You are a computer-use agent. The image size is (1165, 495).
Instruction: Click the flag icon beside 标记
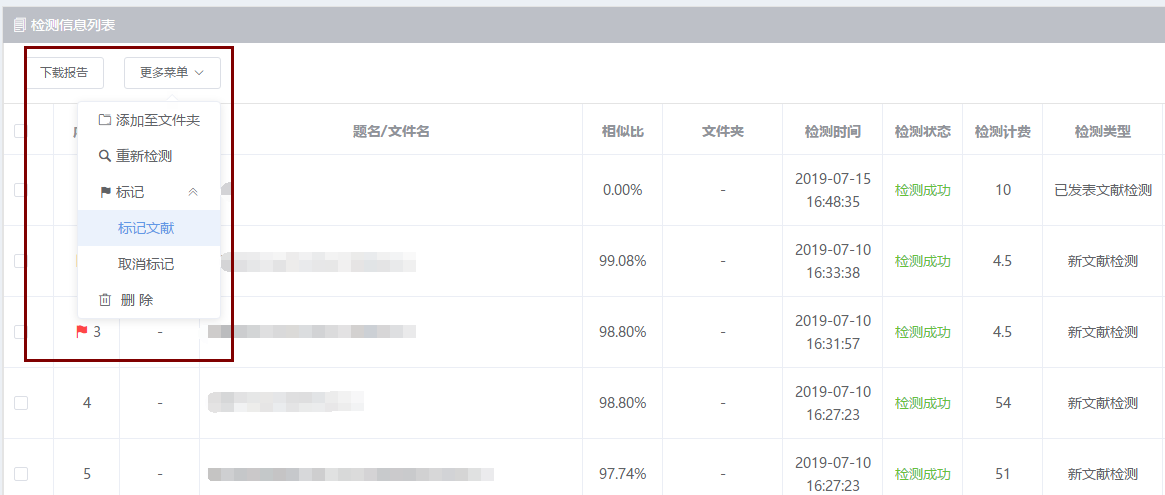click(106, 192)
